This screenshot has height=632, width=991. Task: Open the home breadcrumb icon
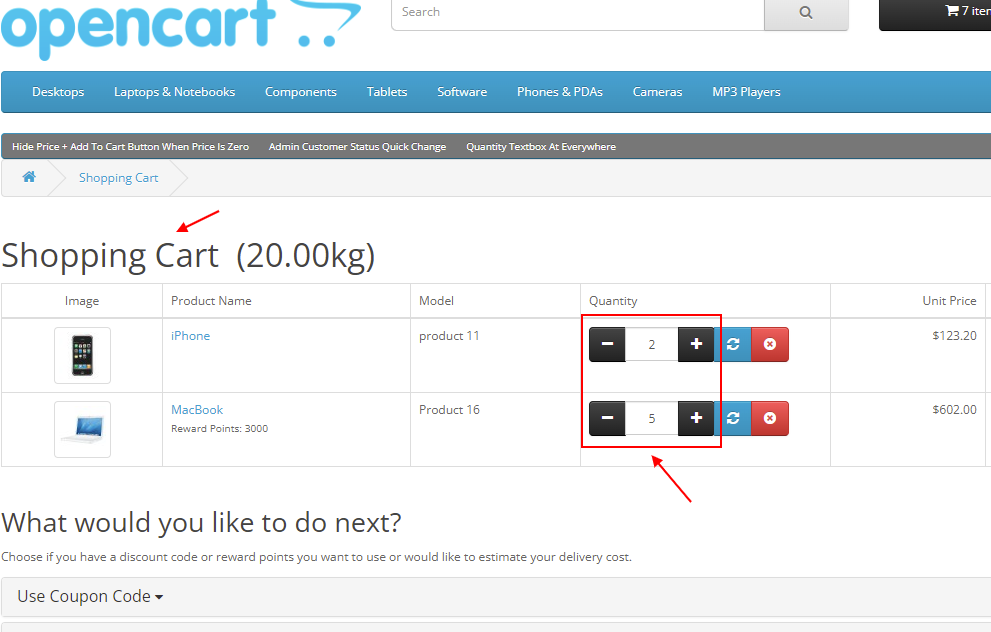tap(29, 177)
